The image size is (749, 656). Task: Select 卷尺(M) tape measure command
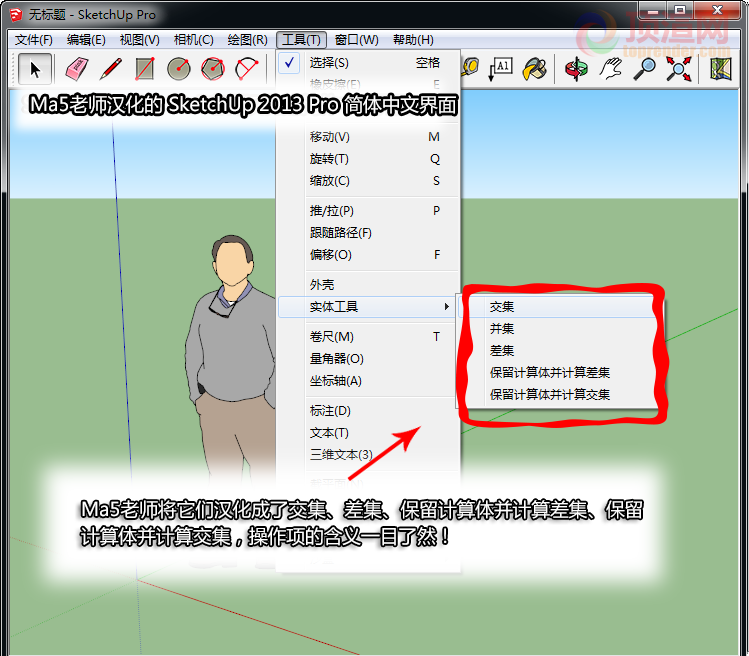point(368,337)
